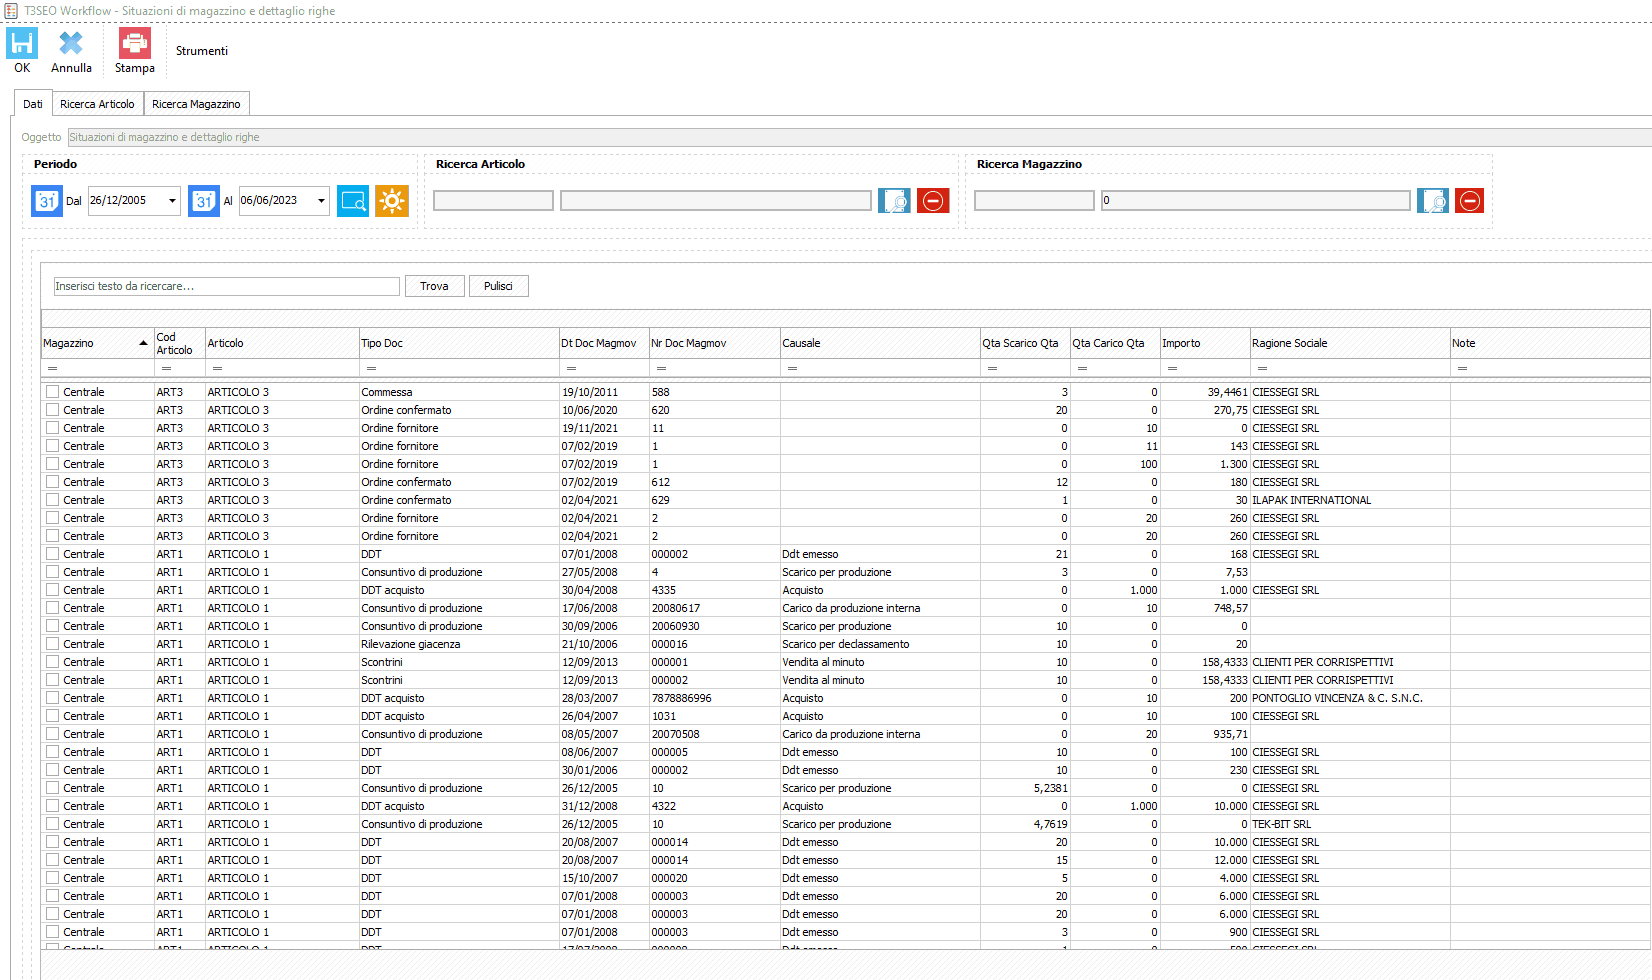
Task: Open the T3SEO Workflow app icon in title bar
Action: (11, 11)
